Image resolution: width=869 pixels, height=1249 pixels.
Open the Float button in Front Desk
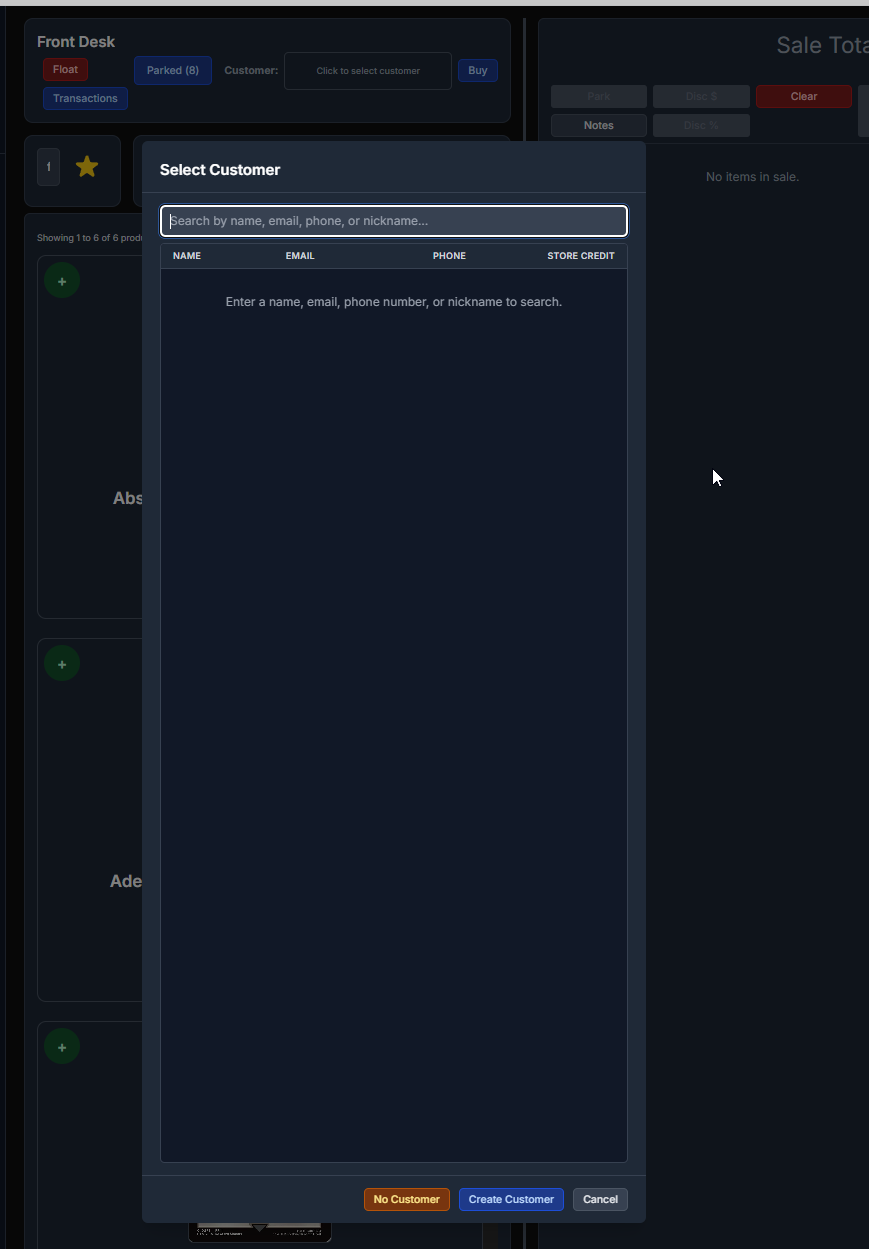tap(65, 70)
